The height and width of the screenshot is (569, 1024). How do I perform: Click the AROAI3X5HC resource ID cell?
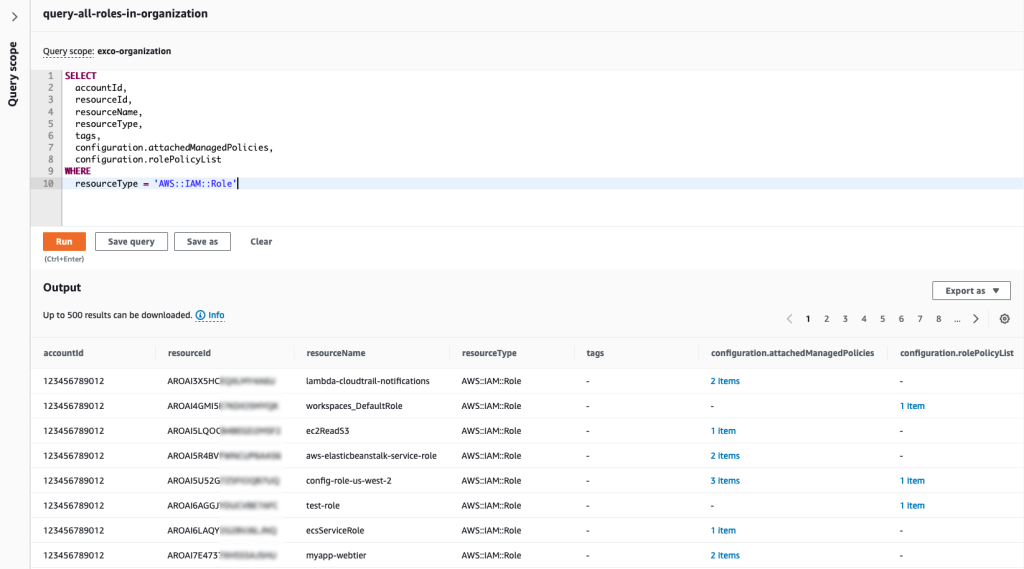(x=221, y=381)
